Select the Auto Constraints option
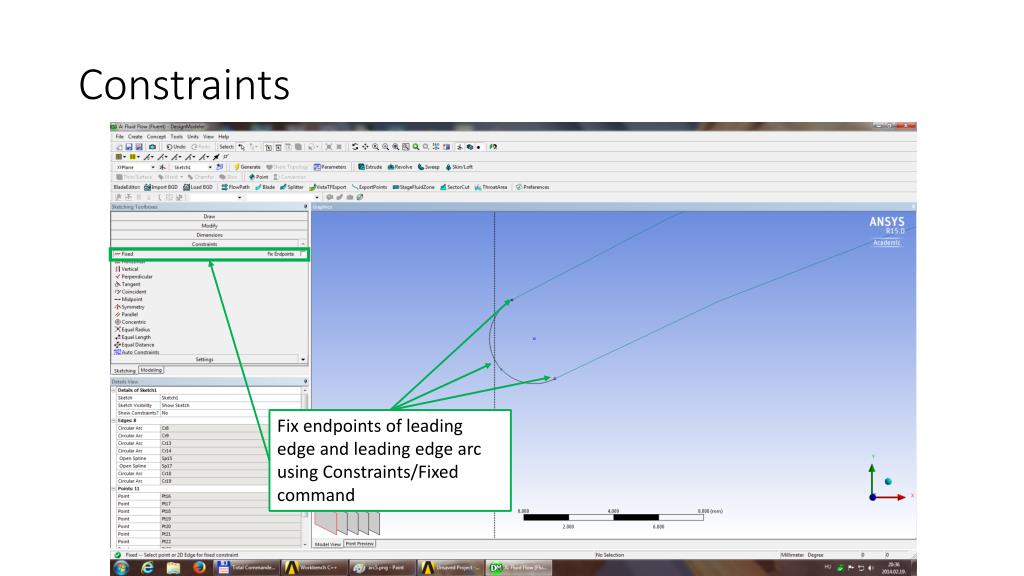 [x=136, y=352]
